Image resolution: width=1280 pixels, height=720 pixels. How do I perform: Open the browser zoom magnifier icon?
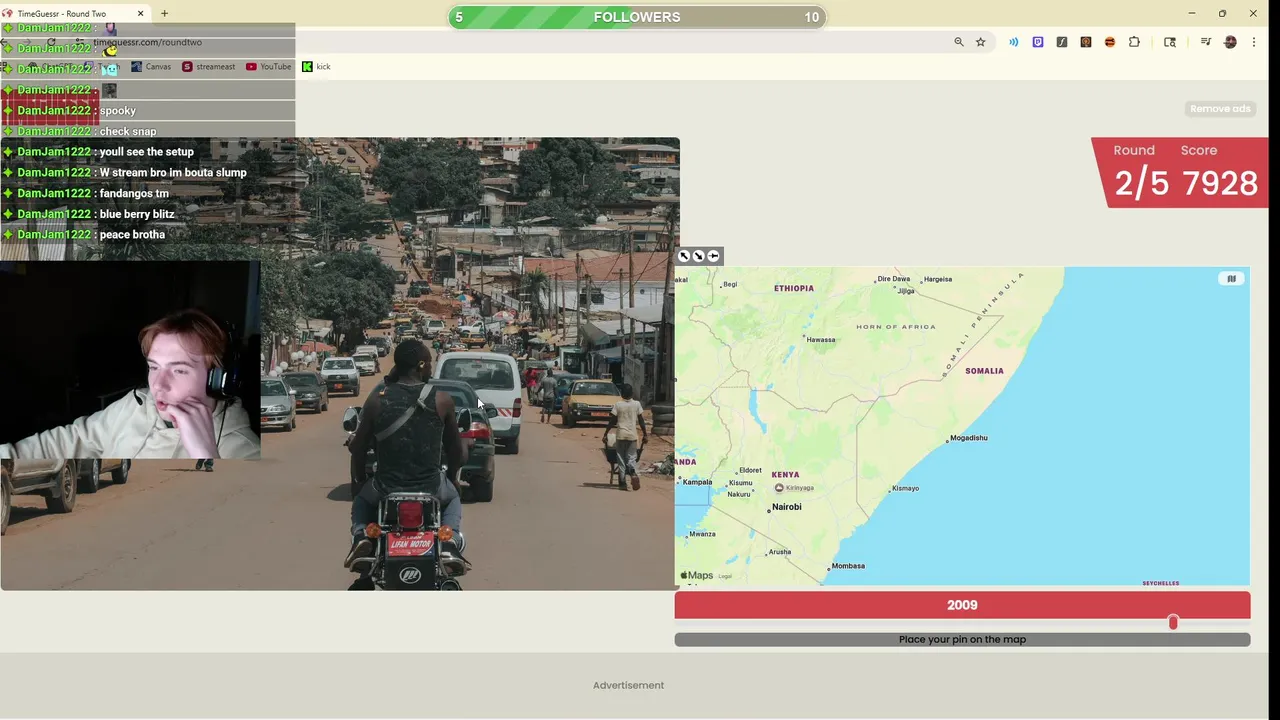(x=959, y=42)
